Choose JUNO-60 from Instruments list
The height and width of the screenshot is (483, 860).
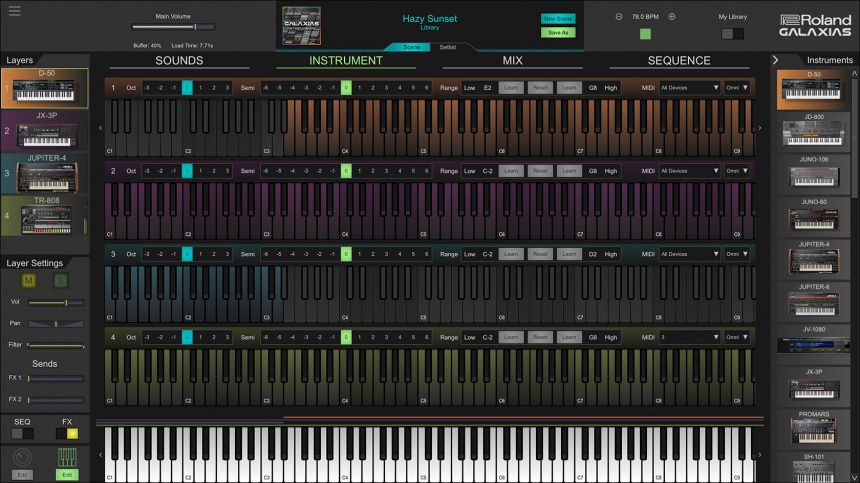(x=813, y=216)
